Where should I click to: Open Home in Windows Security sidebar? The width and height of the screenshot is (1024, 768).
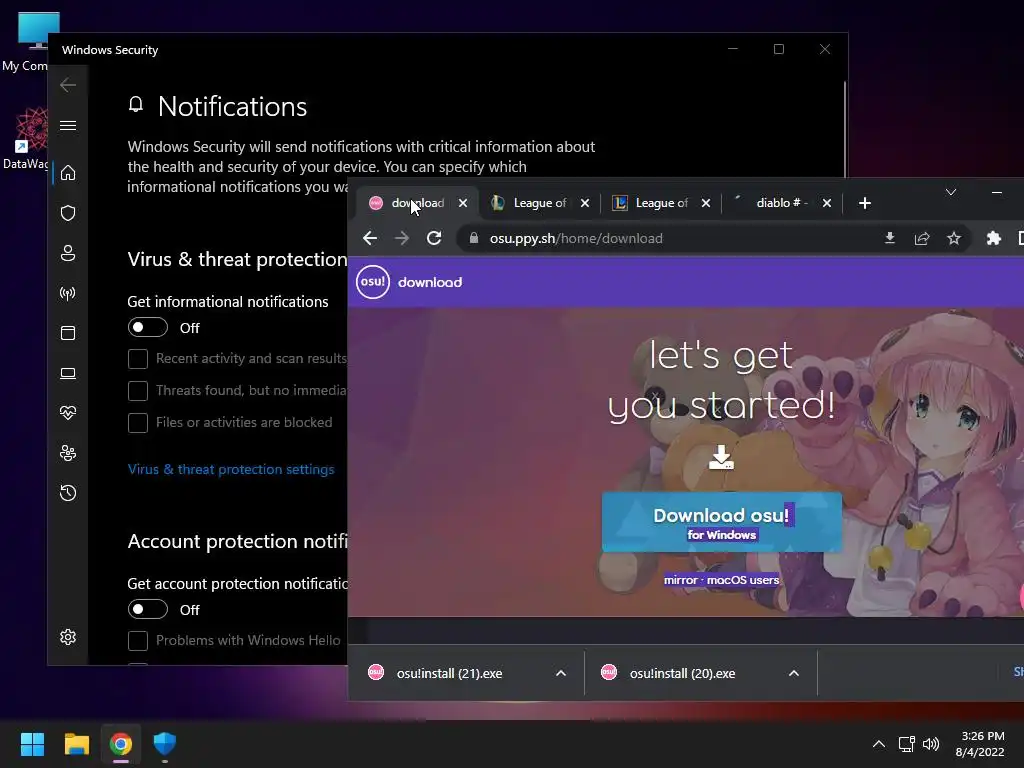[x=68, y=173]
